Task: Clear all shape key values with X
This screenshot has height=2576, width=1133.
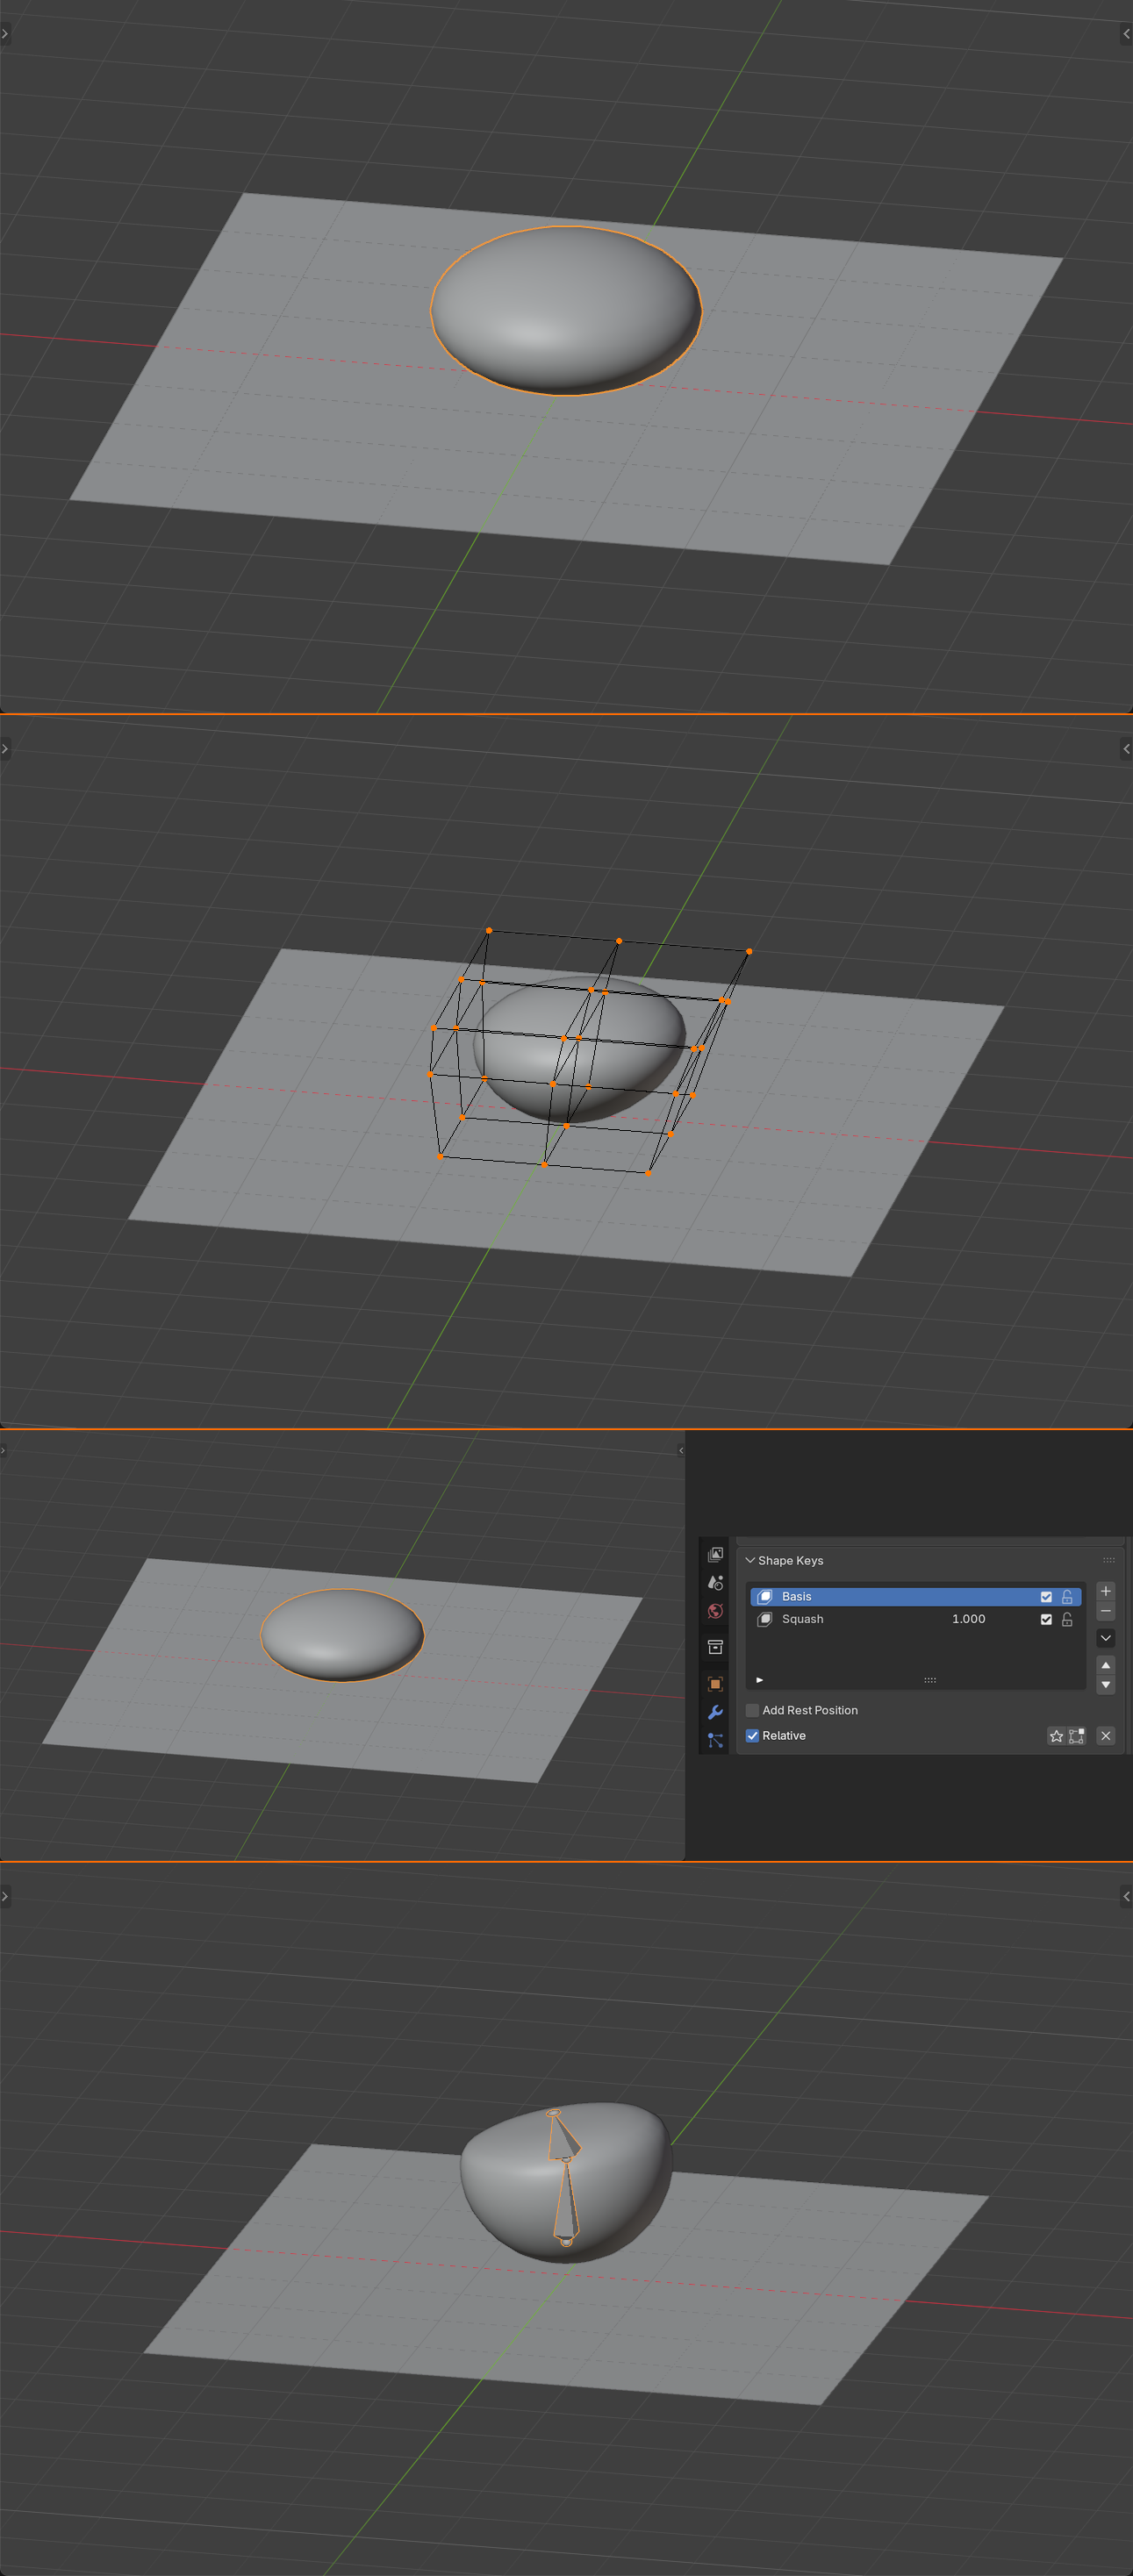Action: pos(1105,1736)
